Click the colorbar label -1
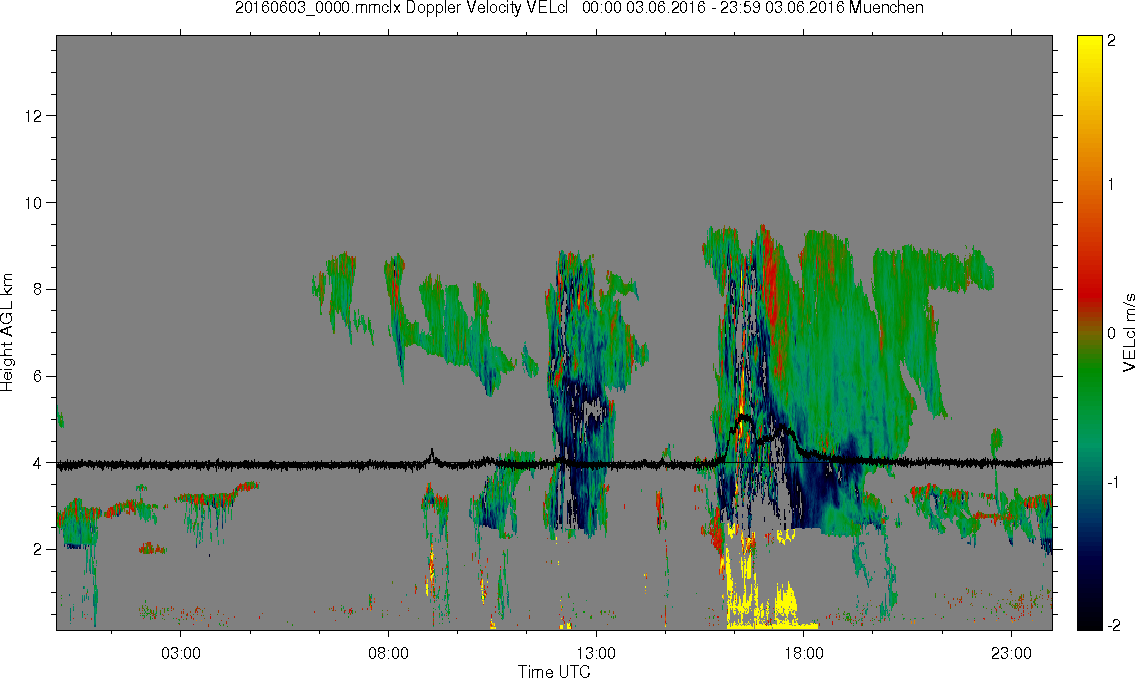This screenshot has width=1135, height=678. (1114, 482)
